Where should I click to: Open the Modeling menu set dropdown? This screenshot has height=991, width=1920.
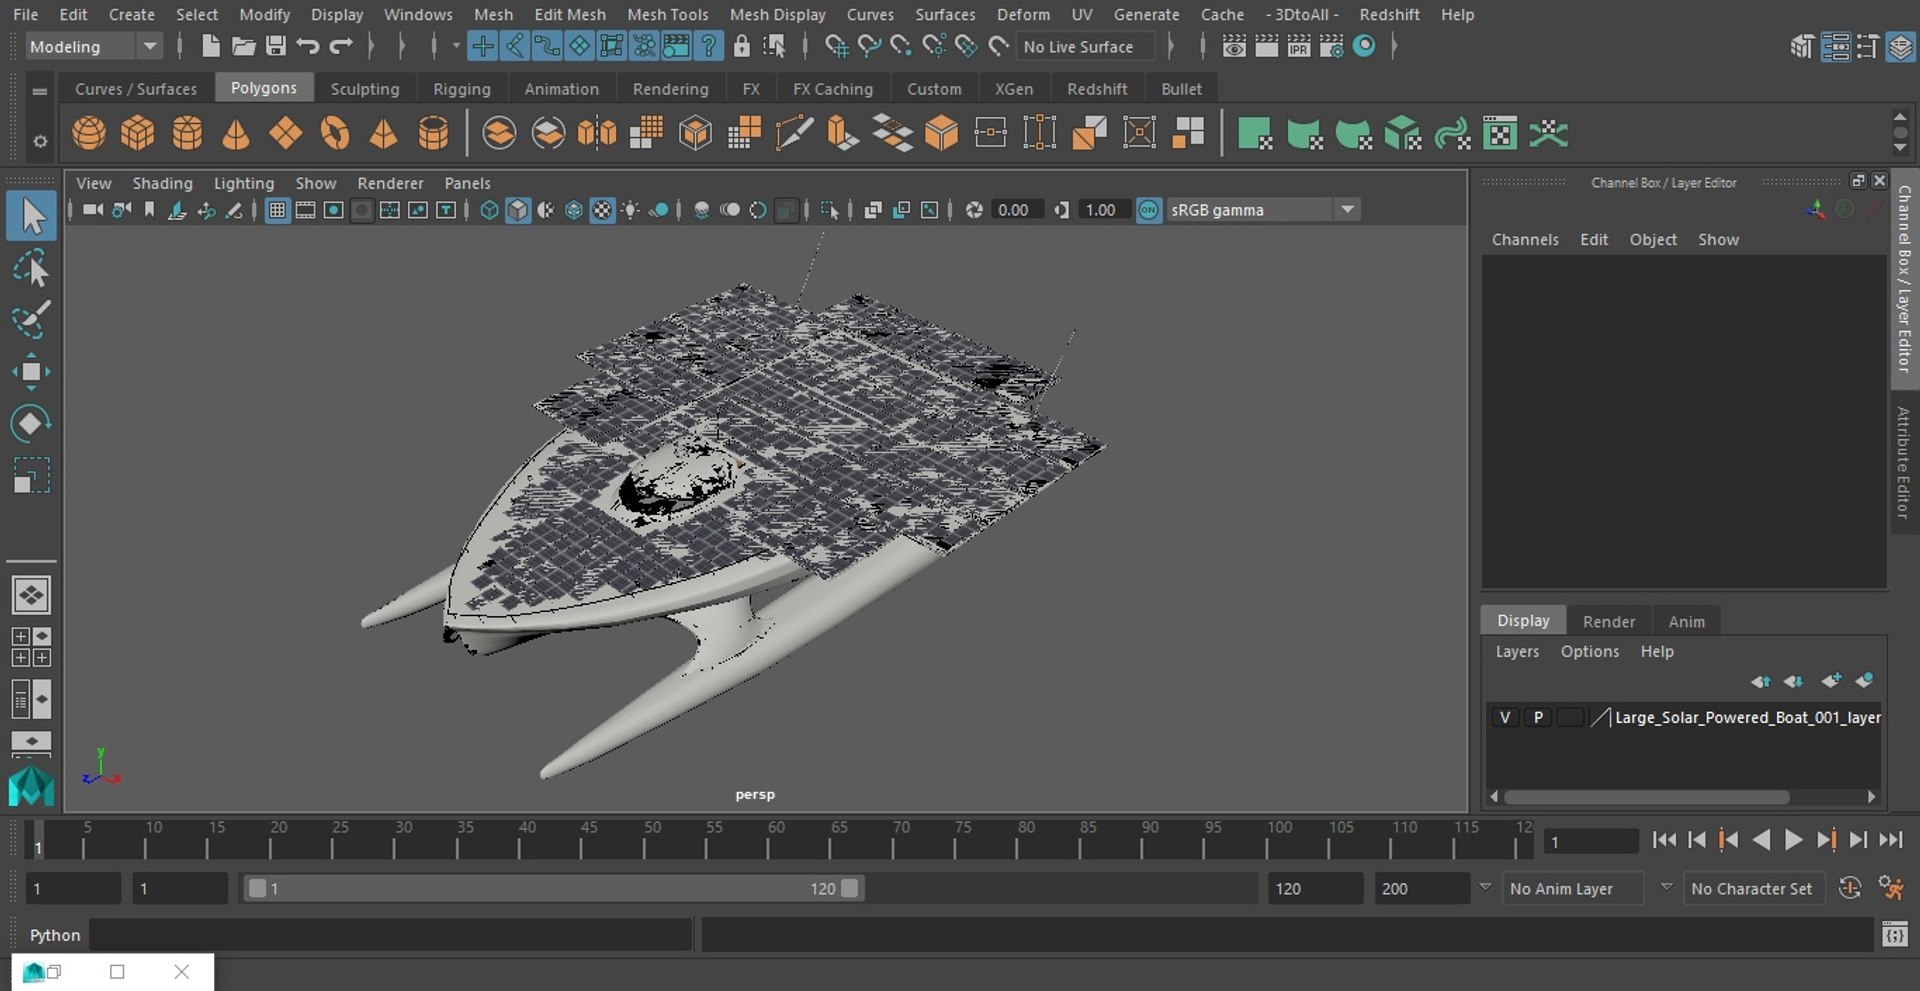(93, 46)
